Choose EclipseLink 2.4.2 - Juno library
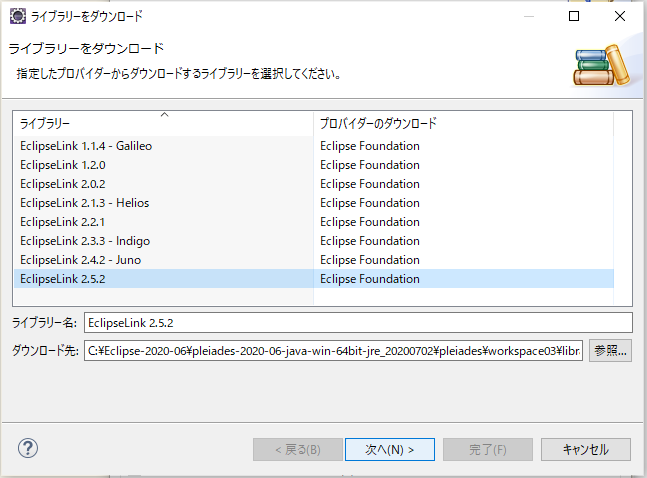The height and width of the screenshot is (478, 647). click(314, 260)
